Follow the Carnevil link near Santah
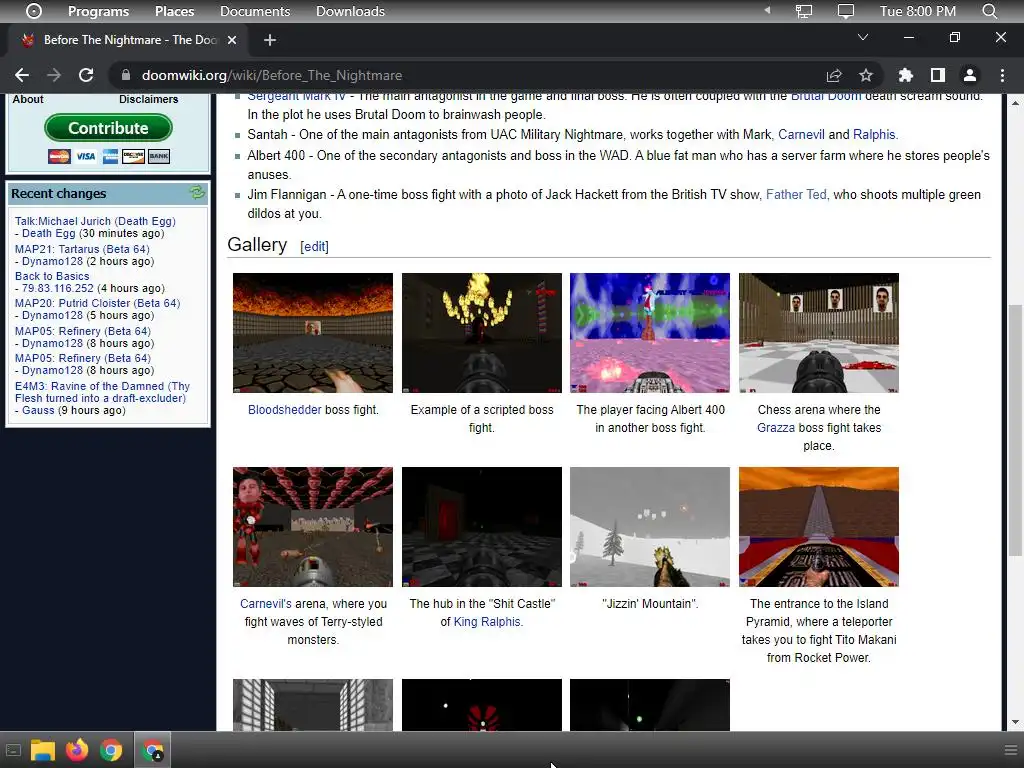Image resolution: width=1024 pixels, height=768 pixels. point(801,135)
